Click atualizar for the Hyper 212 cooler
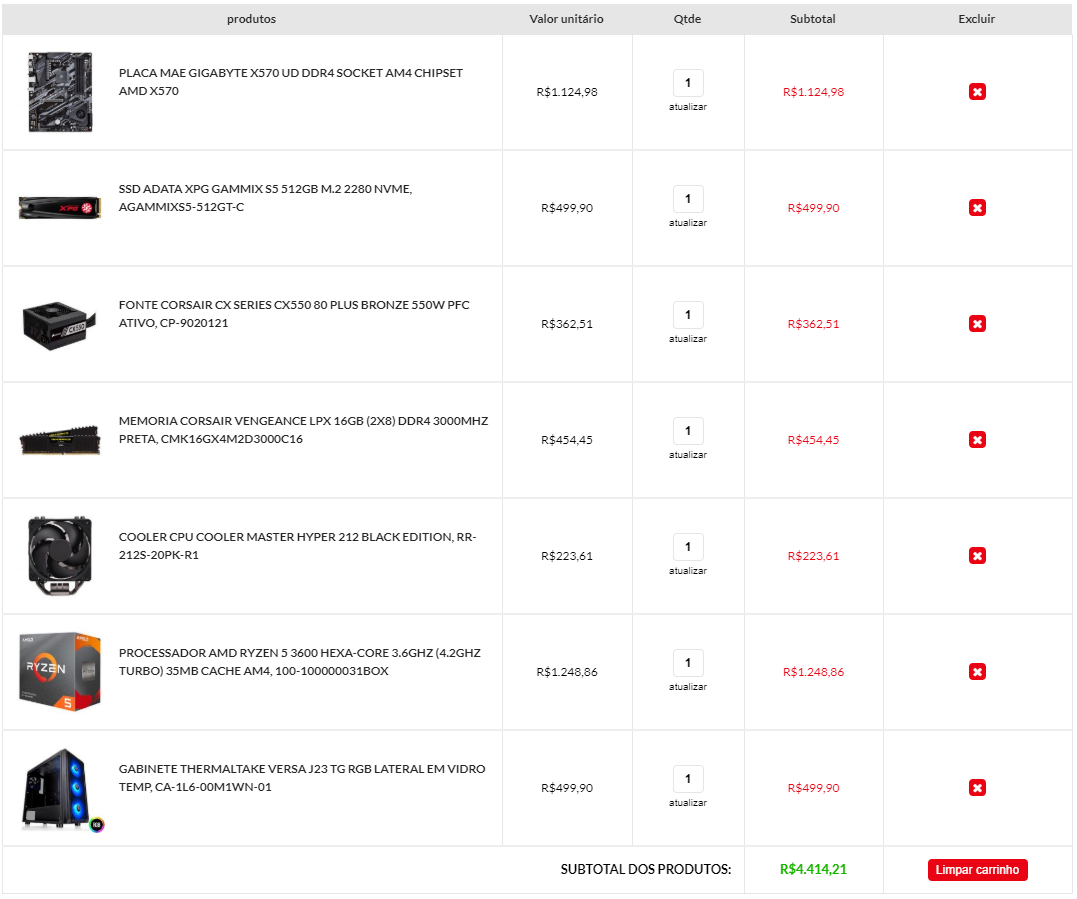Image resolution: width=1077 pixels, height=899 pixels. [x=688, y=571]
